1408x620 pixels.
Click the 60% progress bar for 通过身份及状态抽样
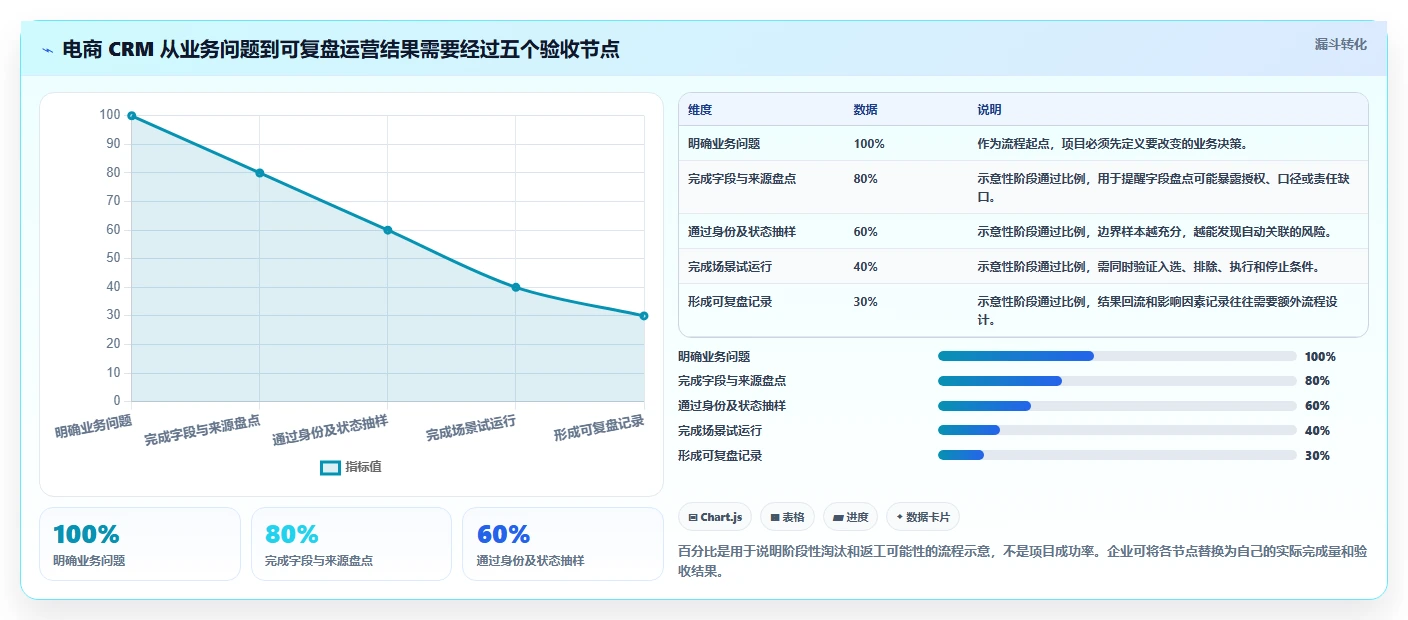(x=1117, y=406)
